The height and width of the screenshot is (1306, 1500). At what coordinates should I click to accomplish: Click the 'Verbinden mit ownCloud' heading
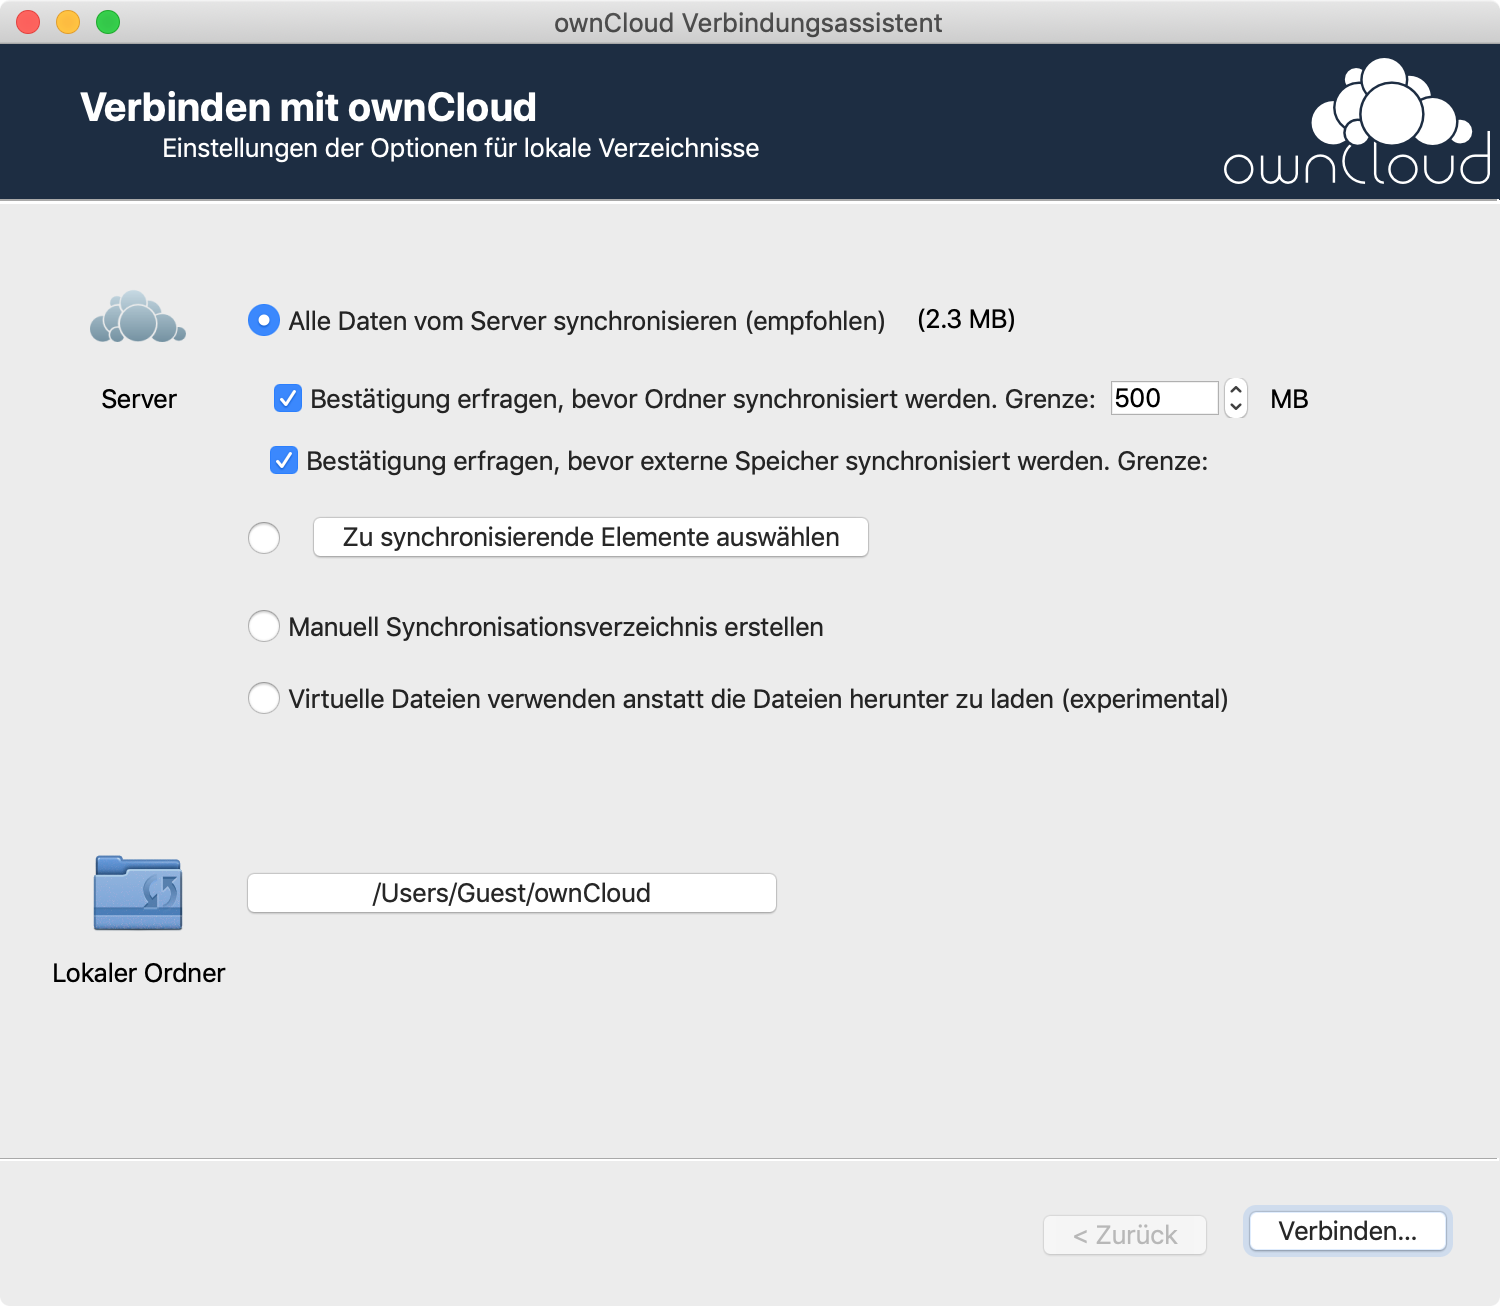[308, 107]
